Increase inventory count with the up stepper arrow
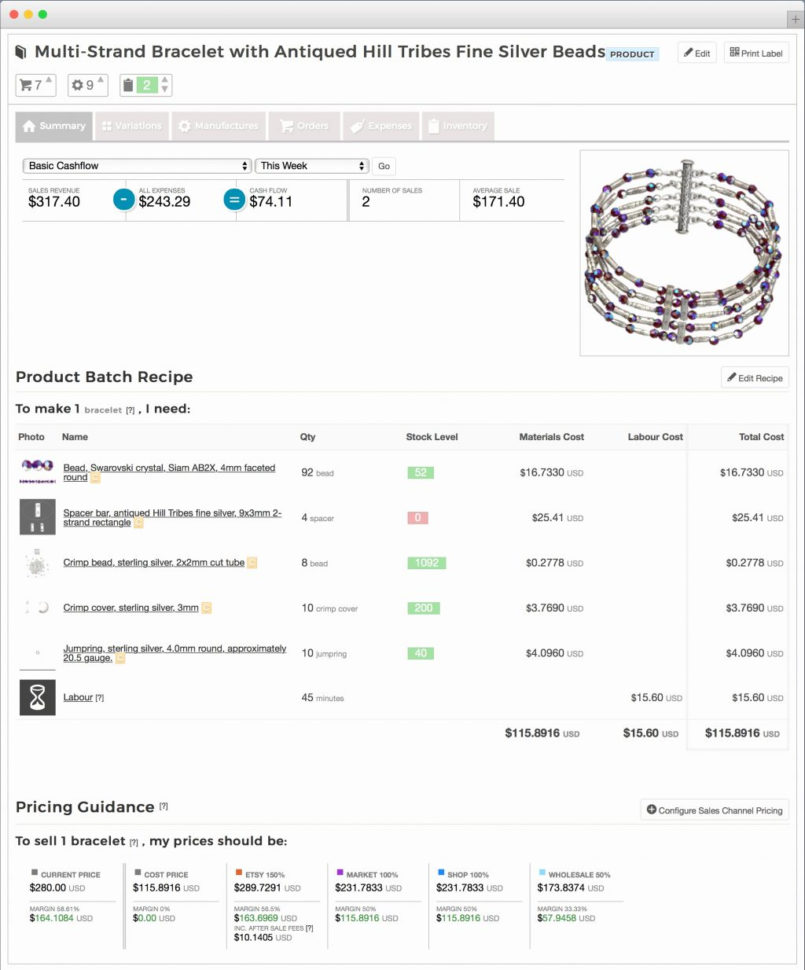Screen dimensions: 805x970 coord(165,80)
